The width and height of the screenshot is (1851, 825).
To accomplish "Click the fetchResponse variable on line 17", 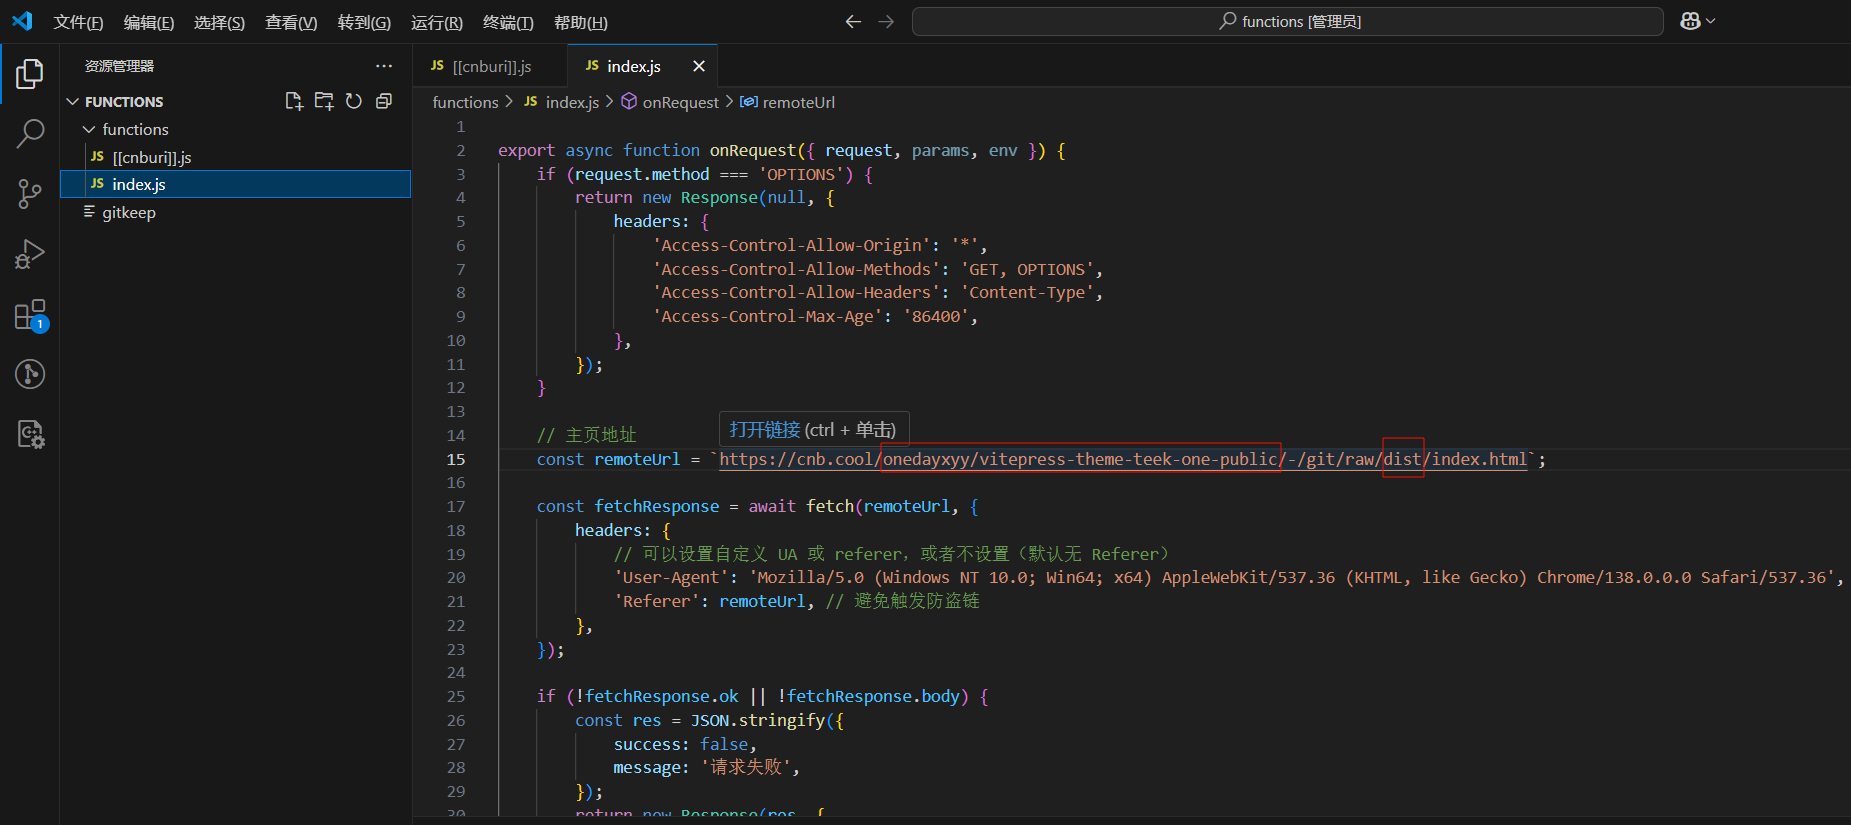I will coord(657,506).
